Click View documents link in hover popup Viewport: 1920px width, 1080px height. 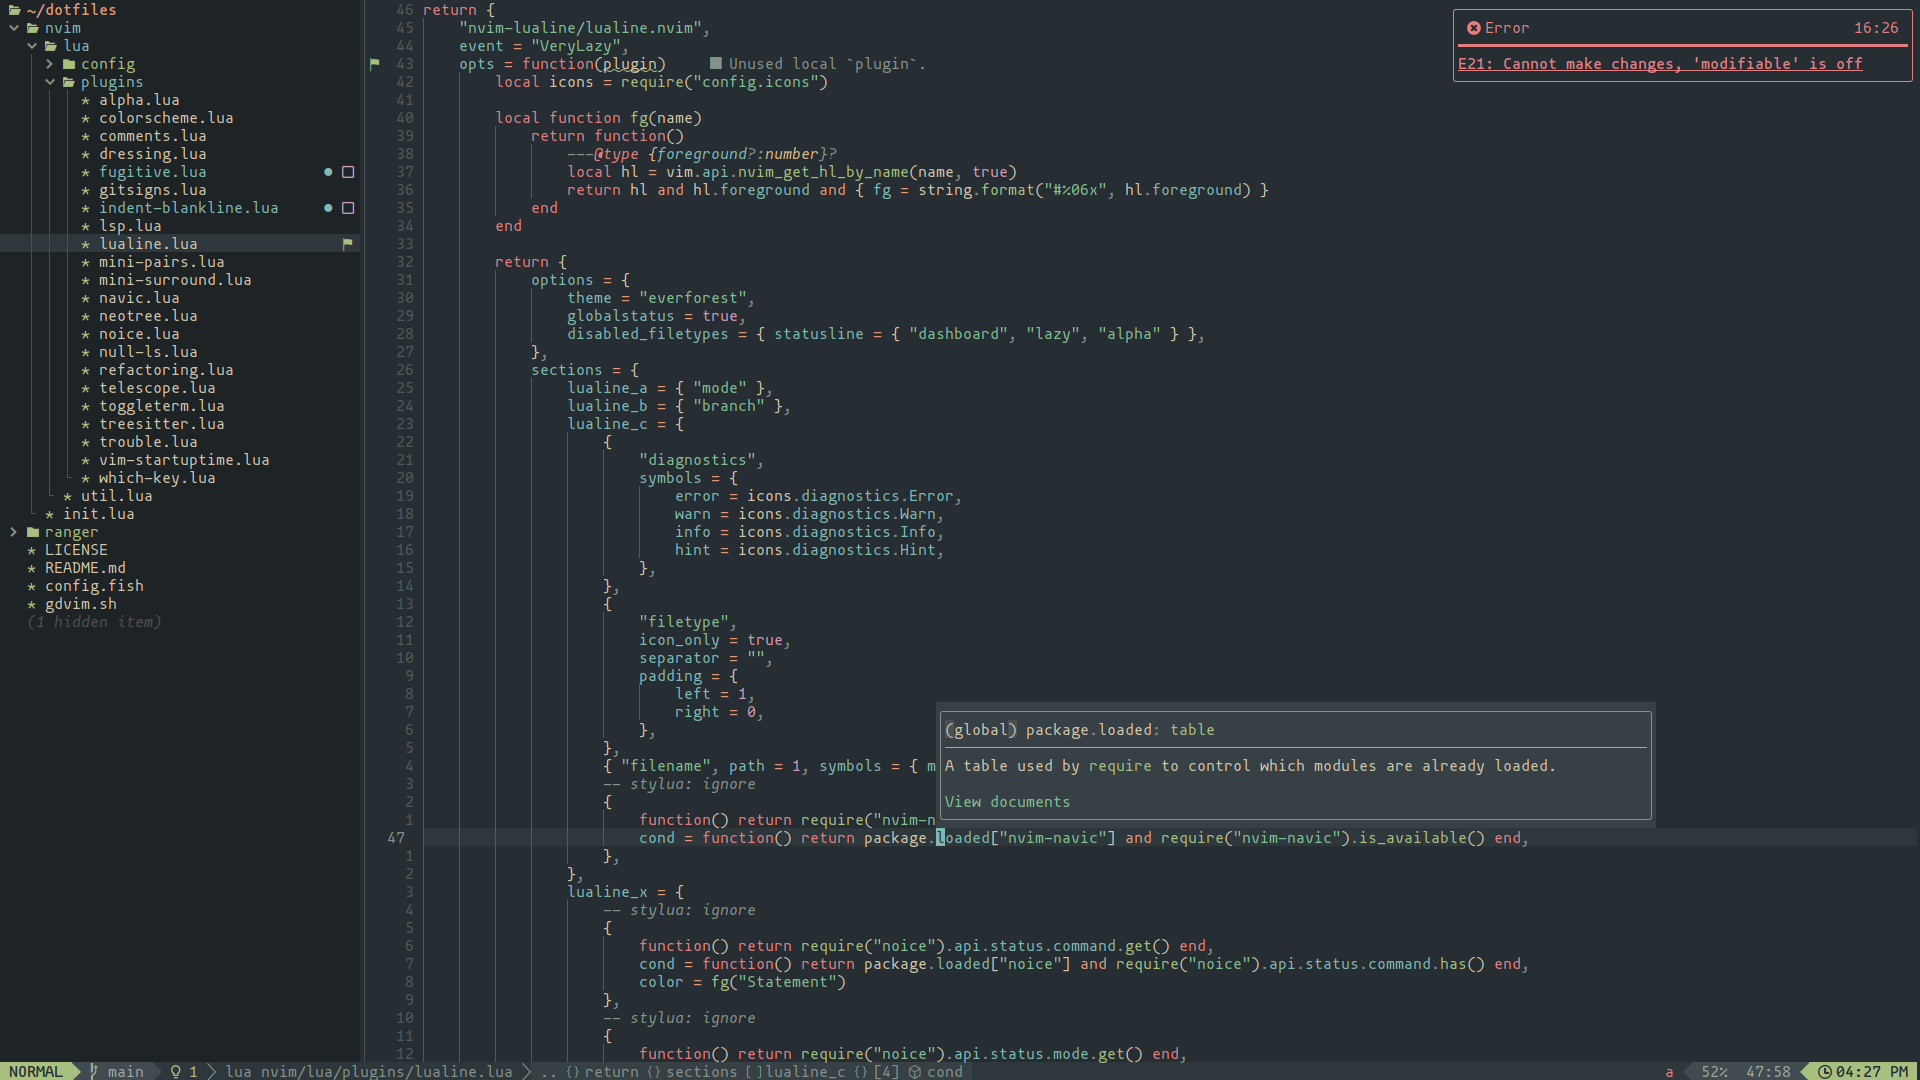(1007, 802)
